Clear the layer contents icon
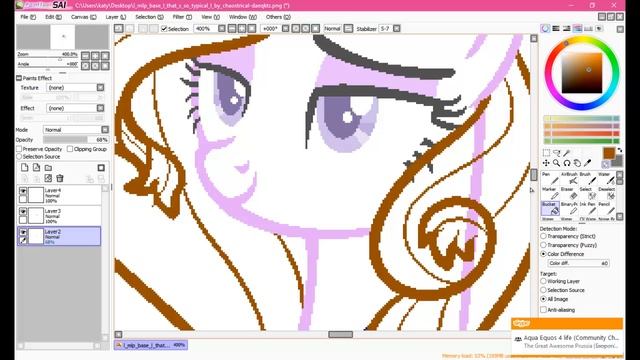The height and width of the screenshot is (360, 640). point(48,178)
